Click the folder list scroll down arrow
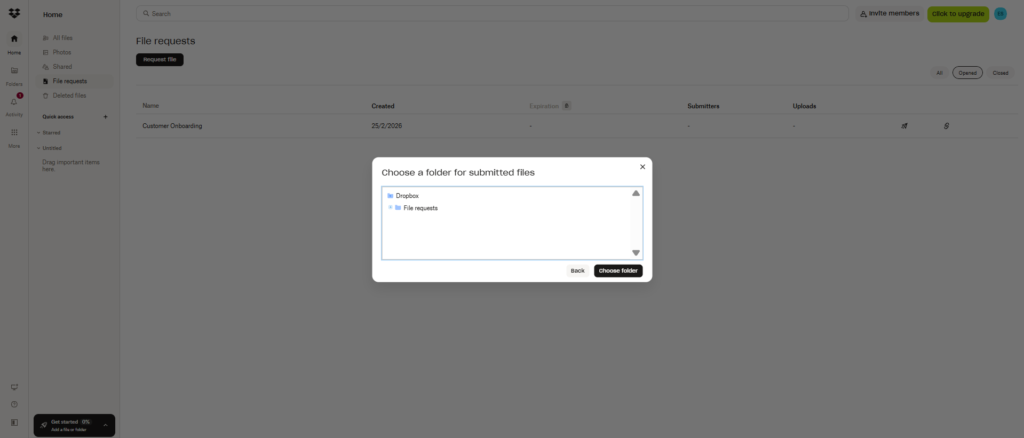Viewport: 1024px width, 438px height. [x=636, y=253]
